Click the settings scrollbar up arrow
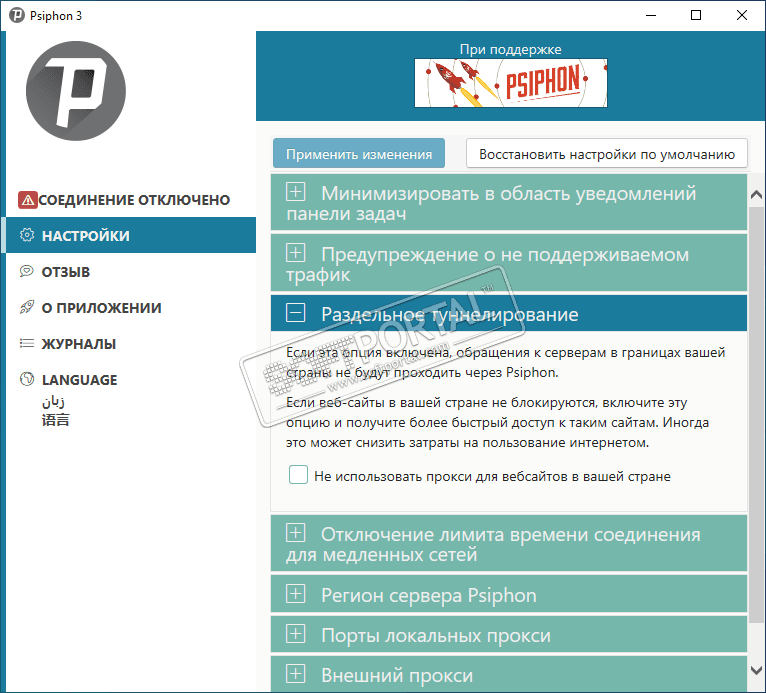 click(756, 195)
